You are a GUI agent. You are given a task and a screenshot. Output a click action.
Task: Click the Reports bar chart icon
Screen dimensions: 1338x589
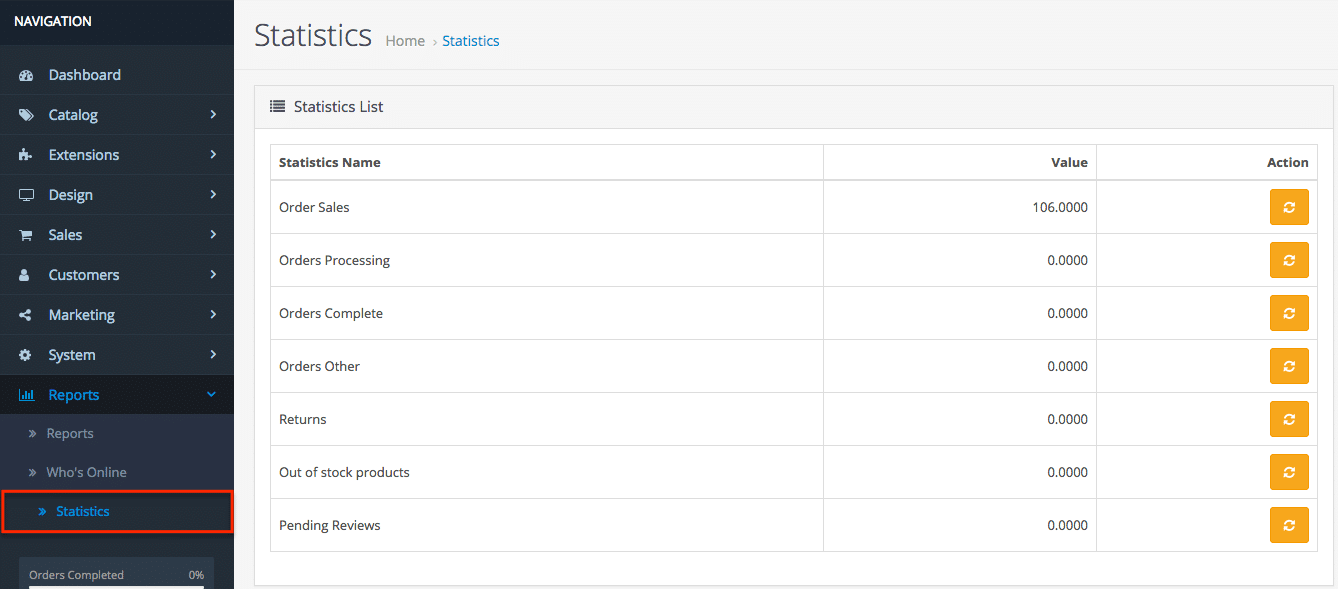tap(26, 395)
